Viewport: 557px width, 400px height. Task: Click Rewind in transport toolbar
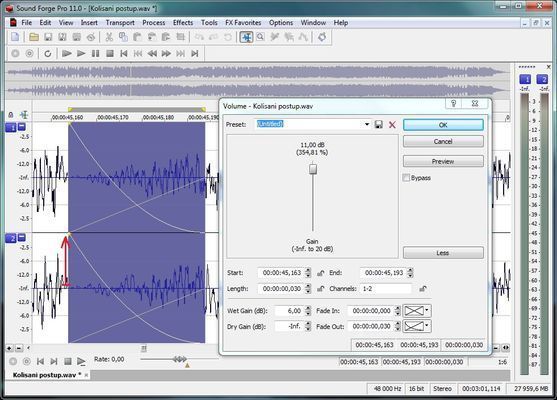tap(152, 54)
